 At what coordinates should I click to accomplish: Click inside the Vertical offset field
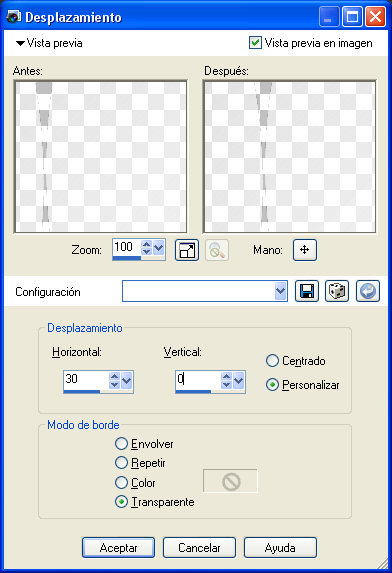[x=198, y=380]
